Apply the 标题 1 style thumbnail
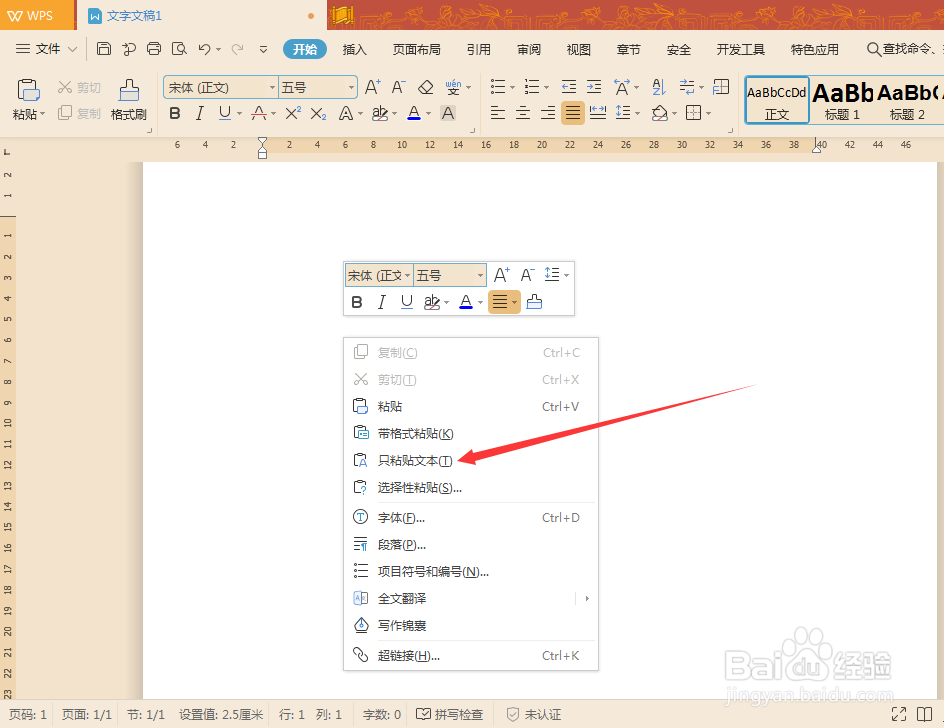This screenshot has width=944, height=728. [841, 100]
